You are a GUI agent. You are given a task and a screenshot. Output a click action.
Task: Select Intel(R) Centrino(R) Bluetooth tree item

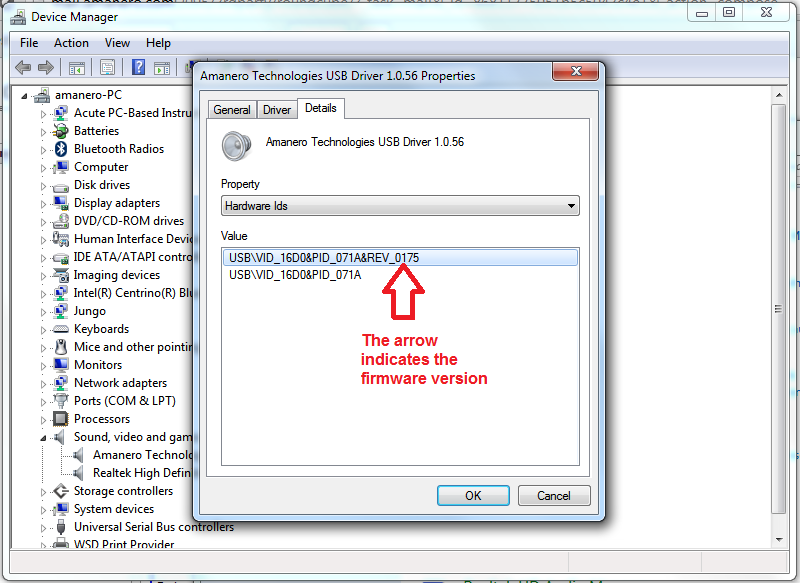[x=133, y=293]
